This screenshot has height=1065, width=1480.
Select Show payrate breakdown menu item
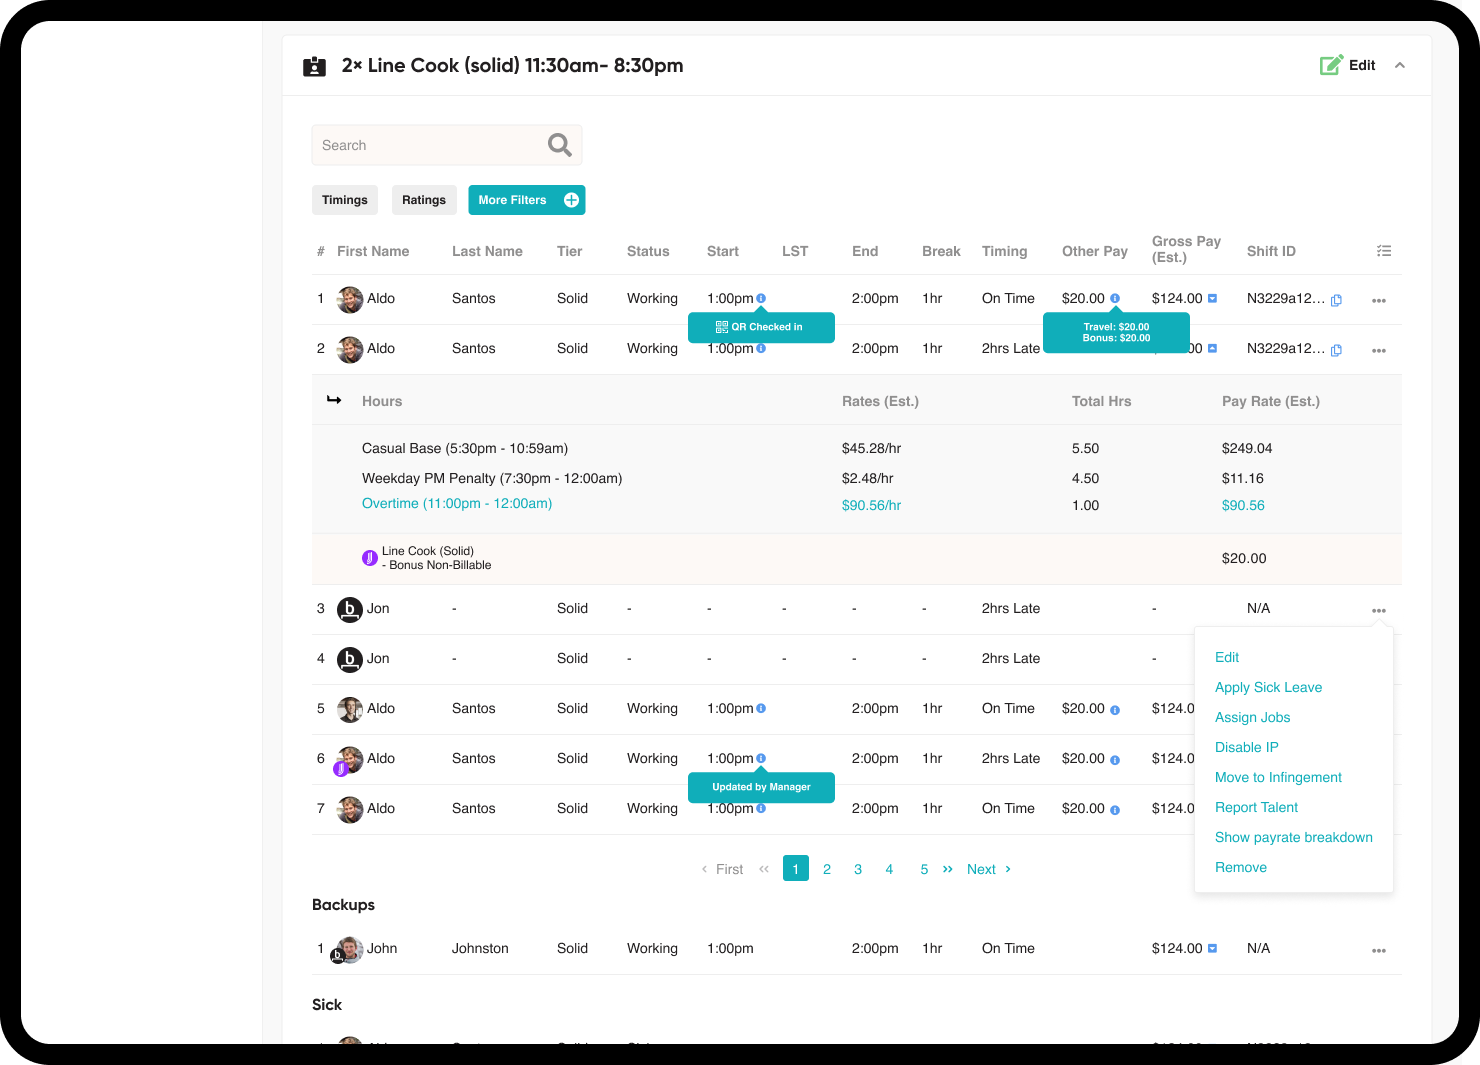click(1293, 837)
